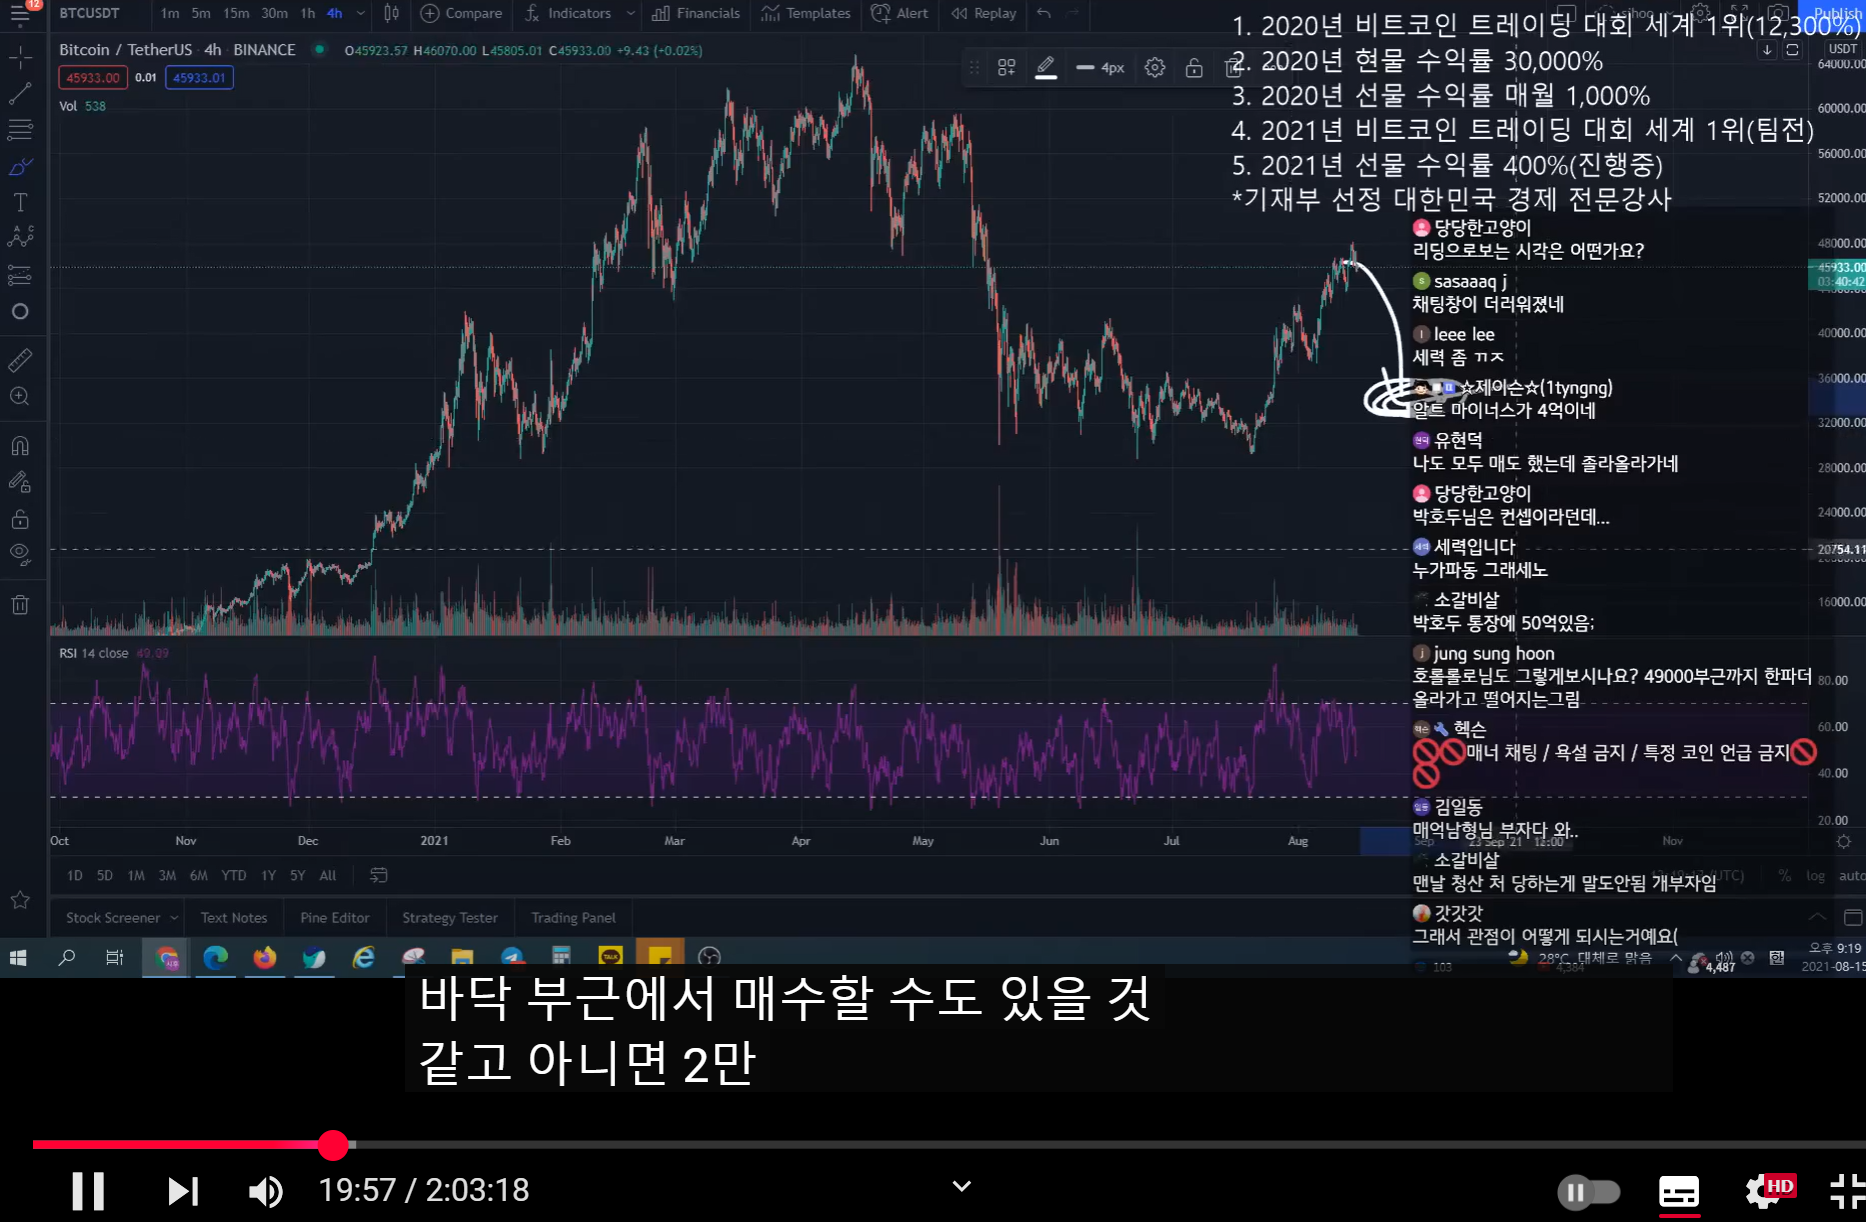The height and width of the screenshot is (1222, 1866).
Task: Open the chart patterns tool
Action: [x=20, y=238]
